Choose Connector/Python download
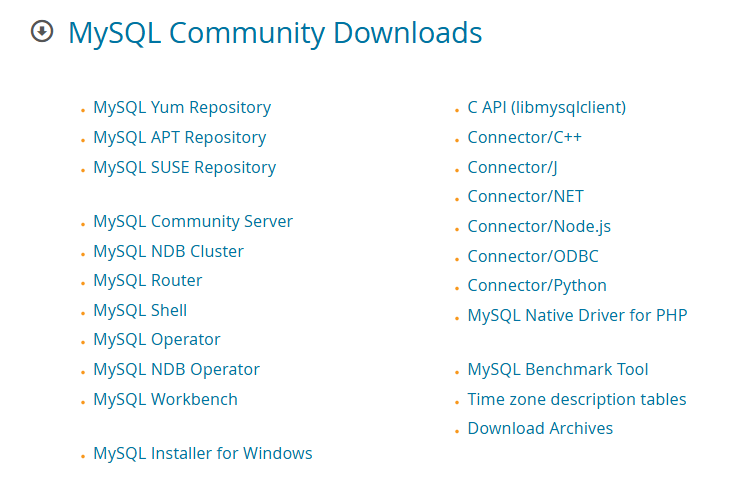The width and height of the screenshot is (741, 479). point(537,286)
